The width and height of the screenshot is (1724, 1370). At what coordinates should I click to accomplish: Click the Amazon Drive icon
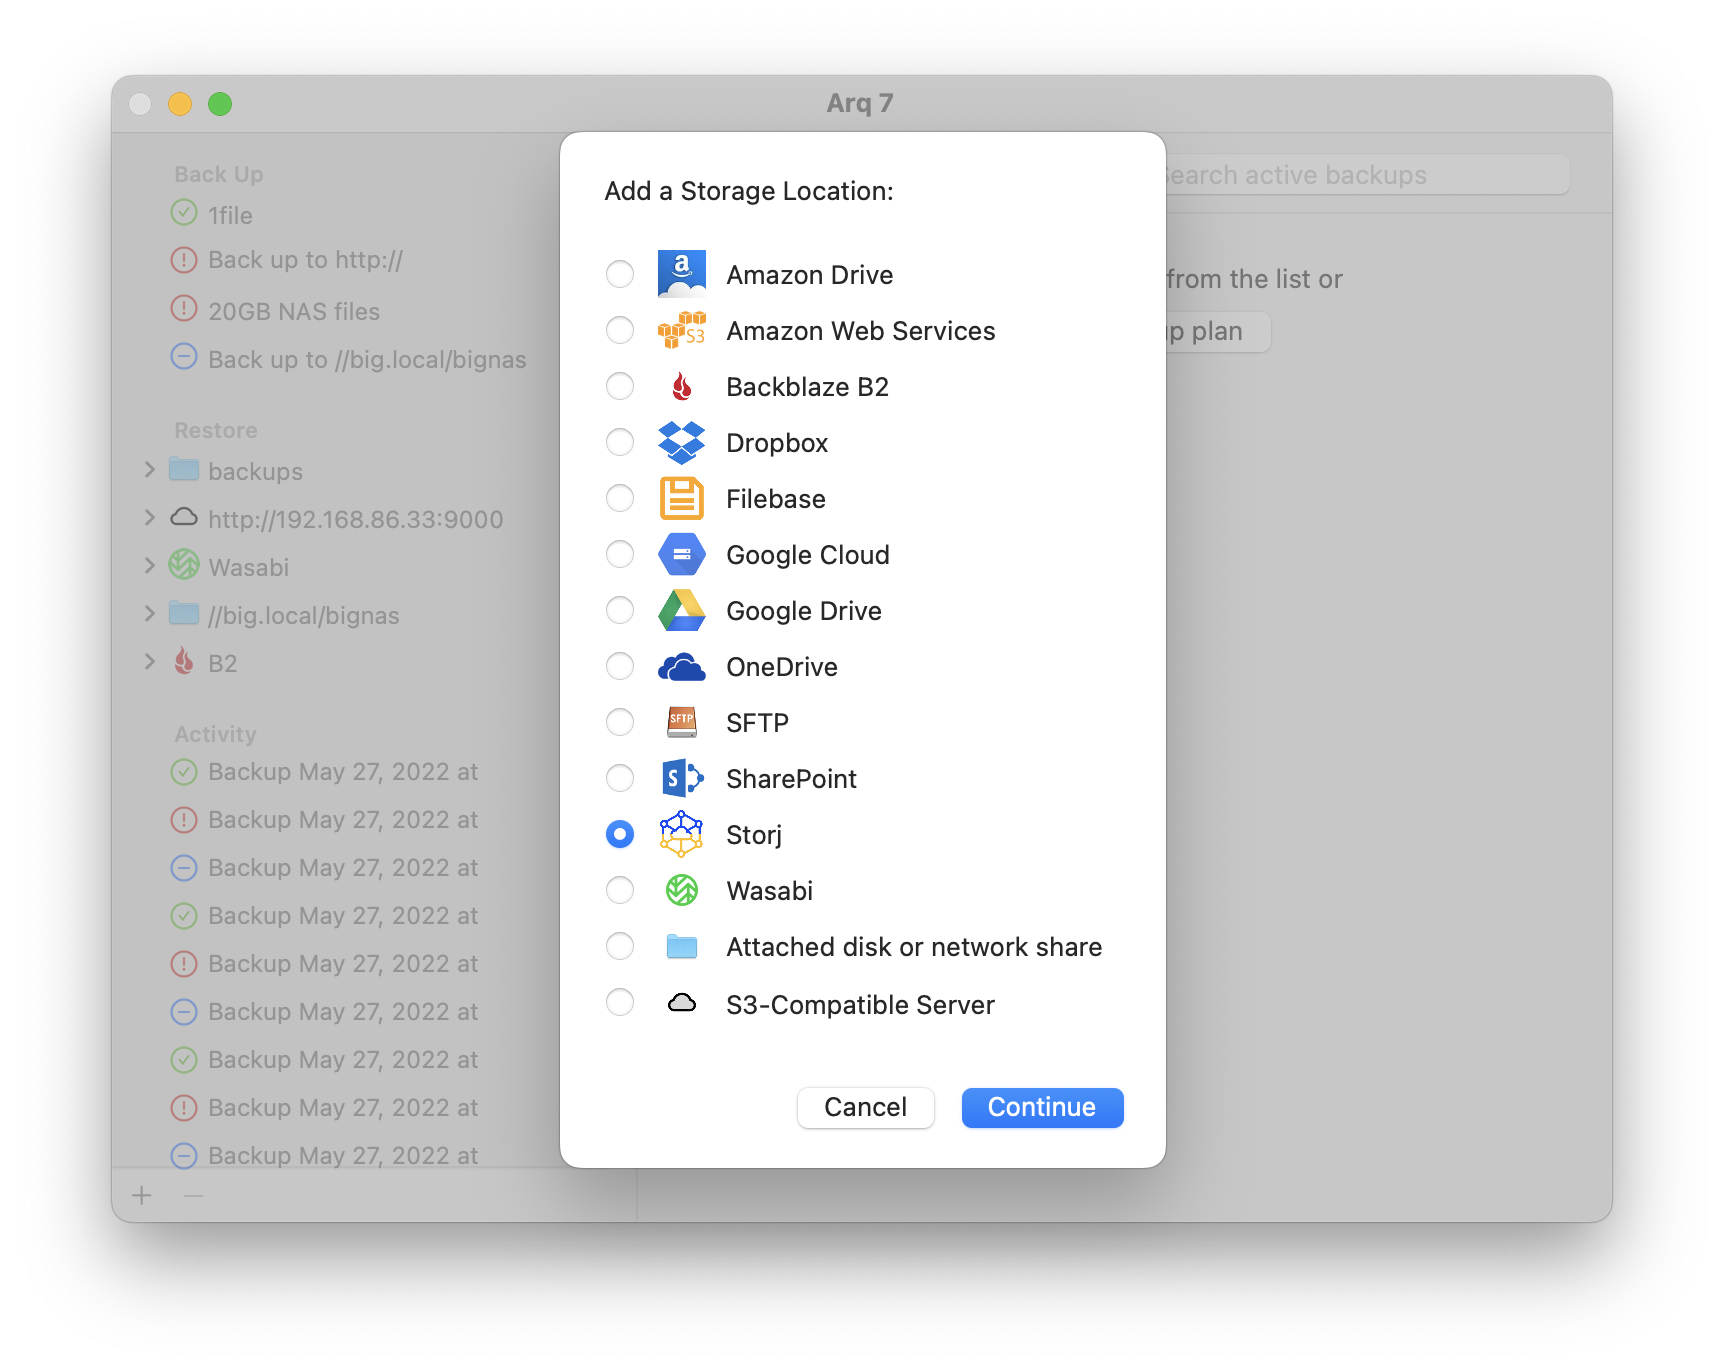pos(682,274)
